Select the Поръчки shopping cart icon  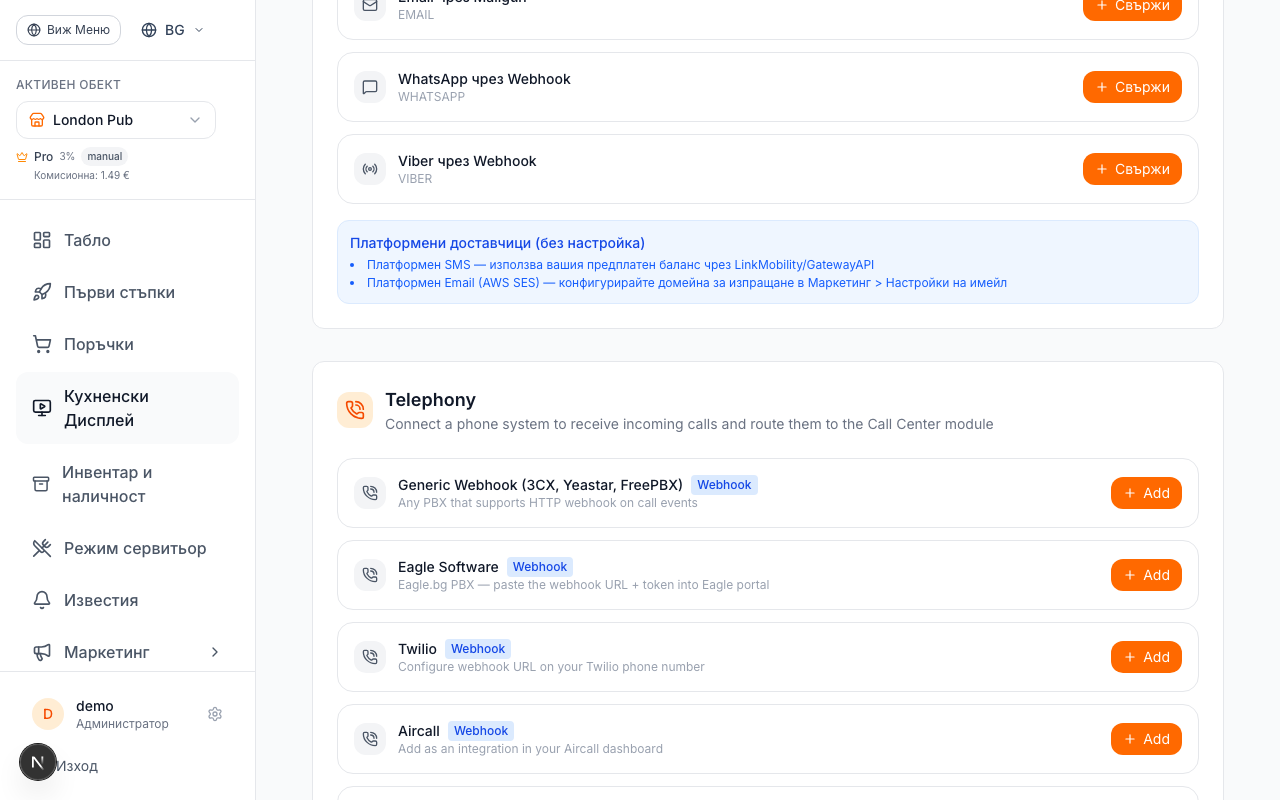(41, 344)
